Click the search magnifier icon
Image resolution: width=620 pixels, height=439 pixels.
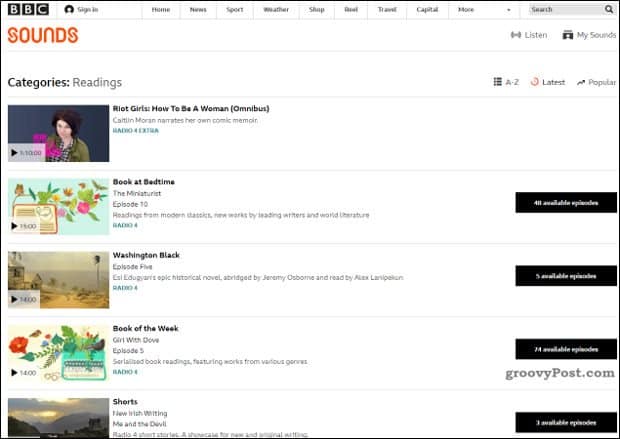(x=609, y=9)
